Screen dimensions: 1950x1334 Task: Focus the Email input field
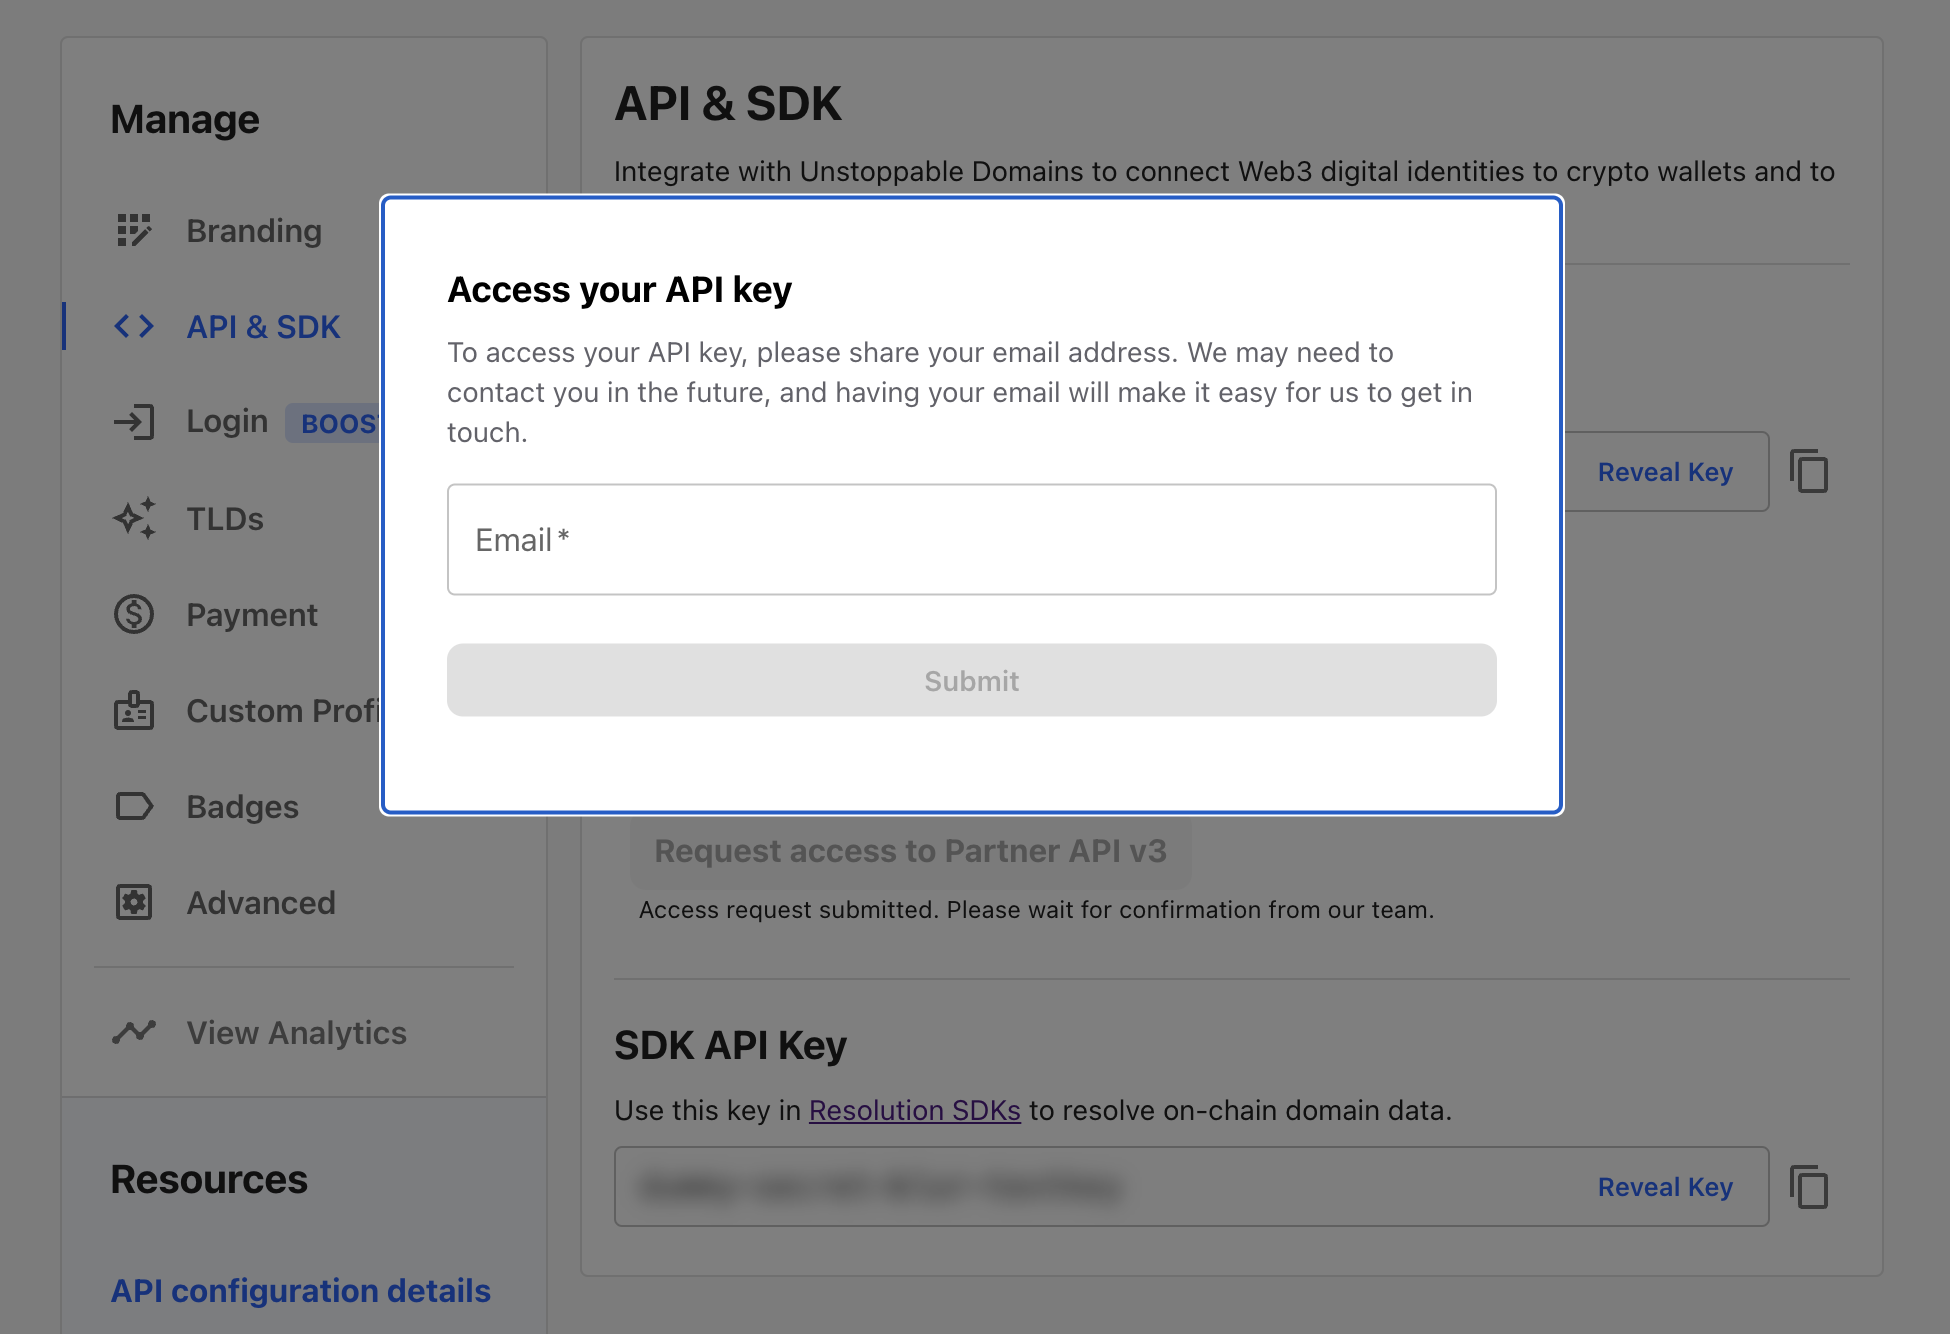[971, 540]
